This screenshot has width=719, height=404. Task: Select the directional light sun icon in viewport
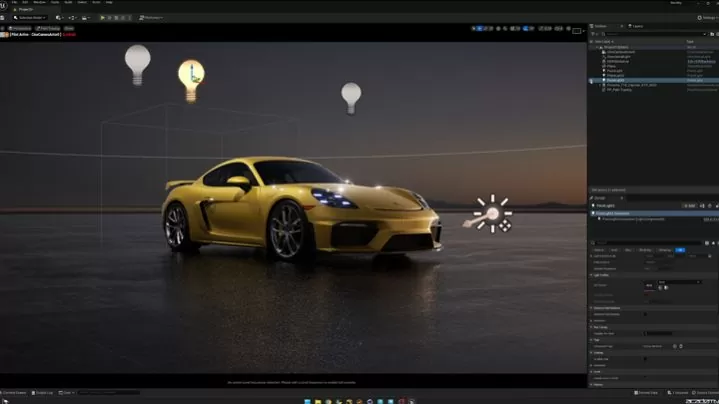point(492,213)
